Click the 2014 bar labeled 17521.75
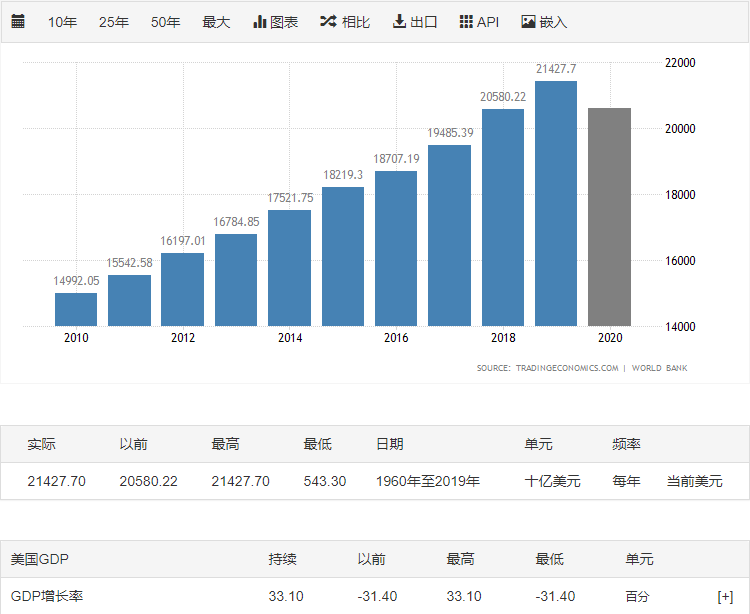 pos(289,268)
